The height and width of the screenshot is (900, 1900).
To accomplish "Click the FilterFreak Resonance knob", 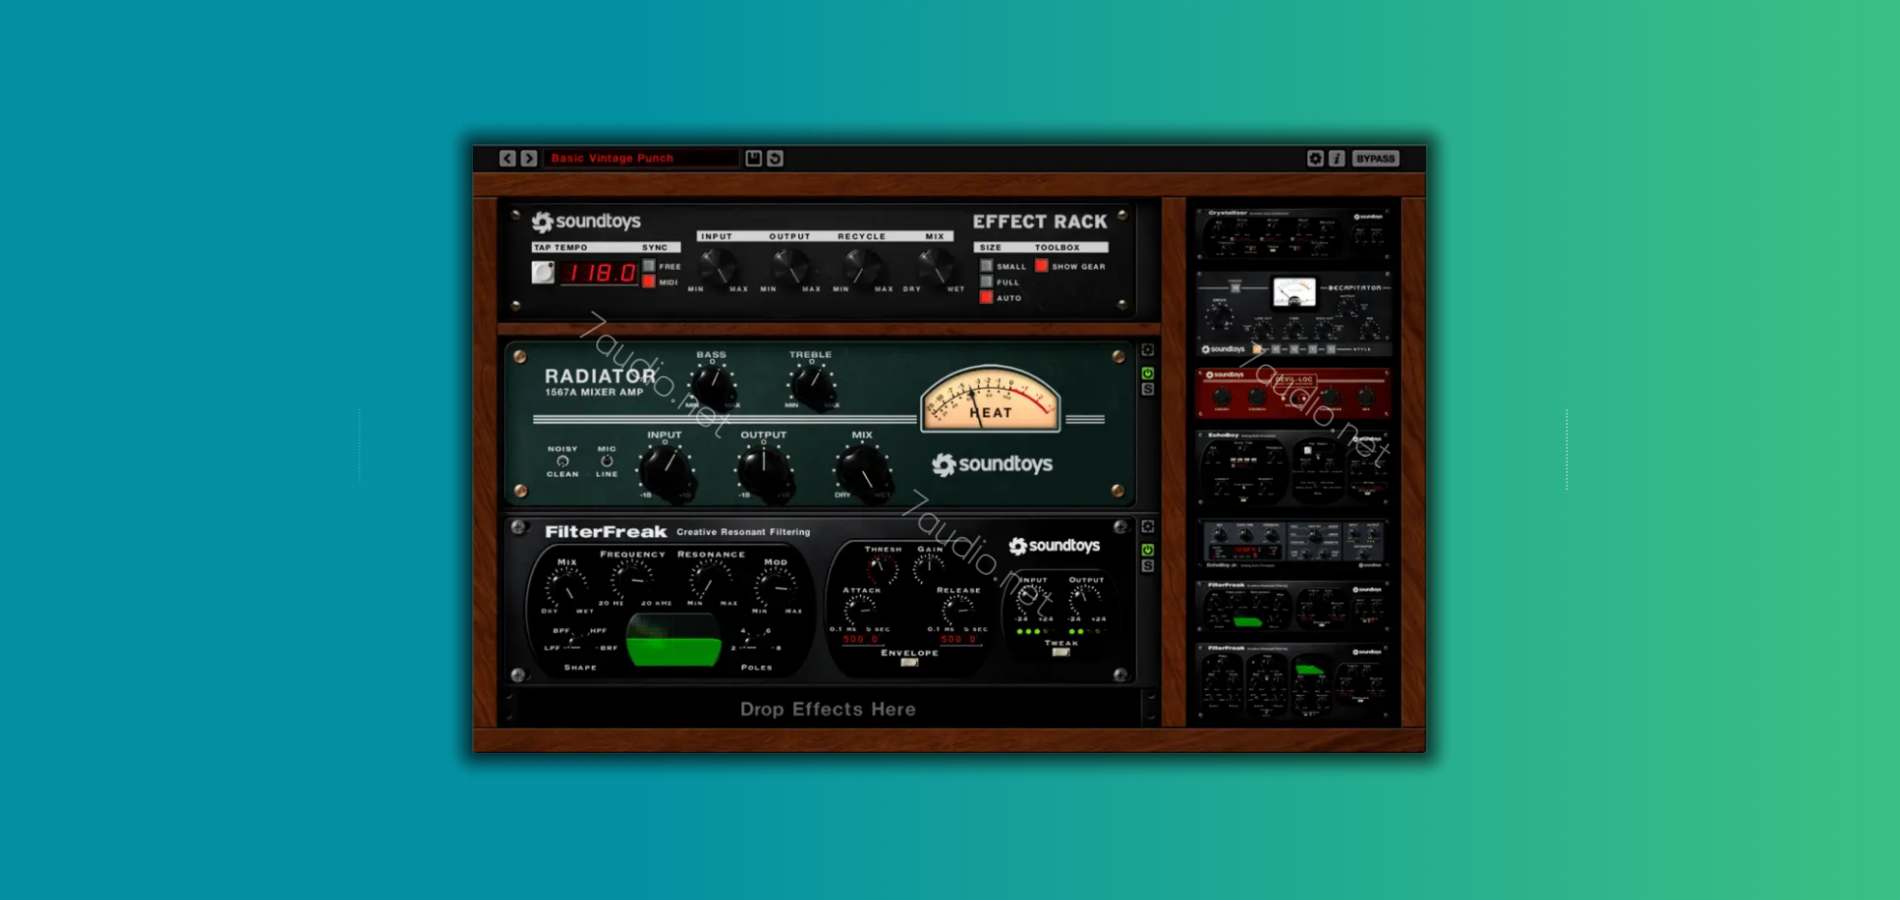I will coord(711,580).
